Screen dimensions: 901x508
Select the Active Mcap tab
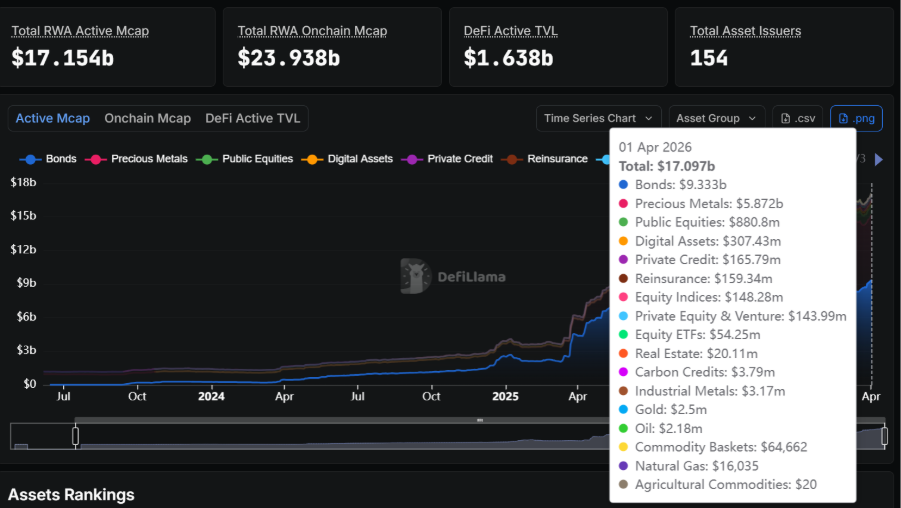[53, 118]
